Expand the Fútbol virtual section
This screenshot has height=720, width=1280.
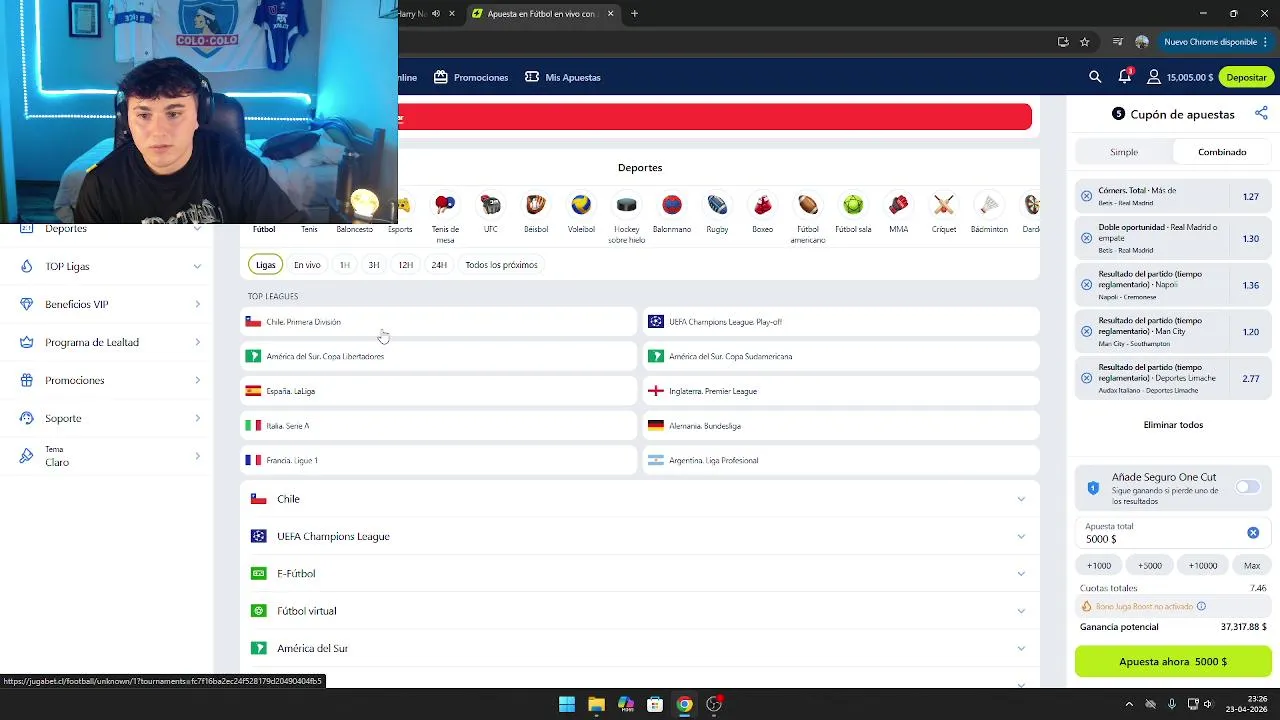(x=640, y=611)
